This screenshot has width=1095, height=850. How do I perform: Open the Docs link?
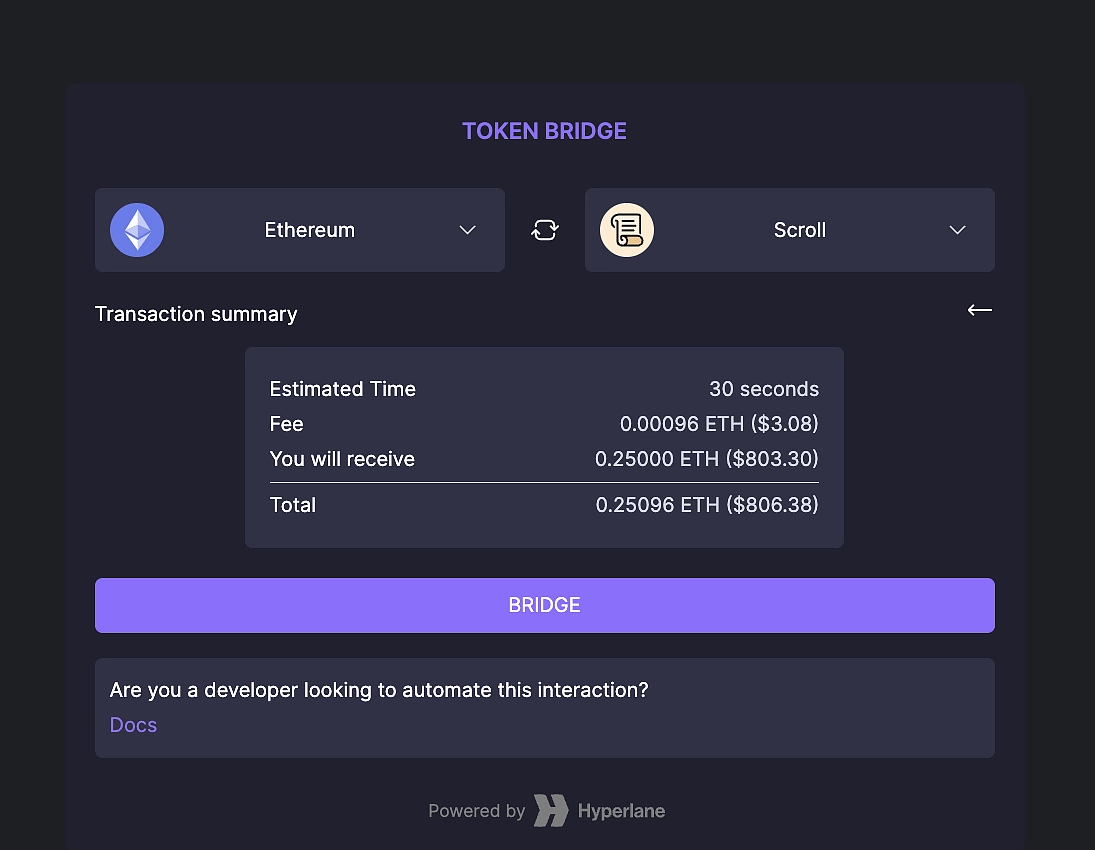[133, 724]
